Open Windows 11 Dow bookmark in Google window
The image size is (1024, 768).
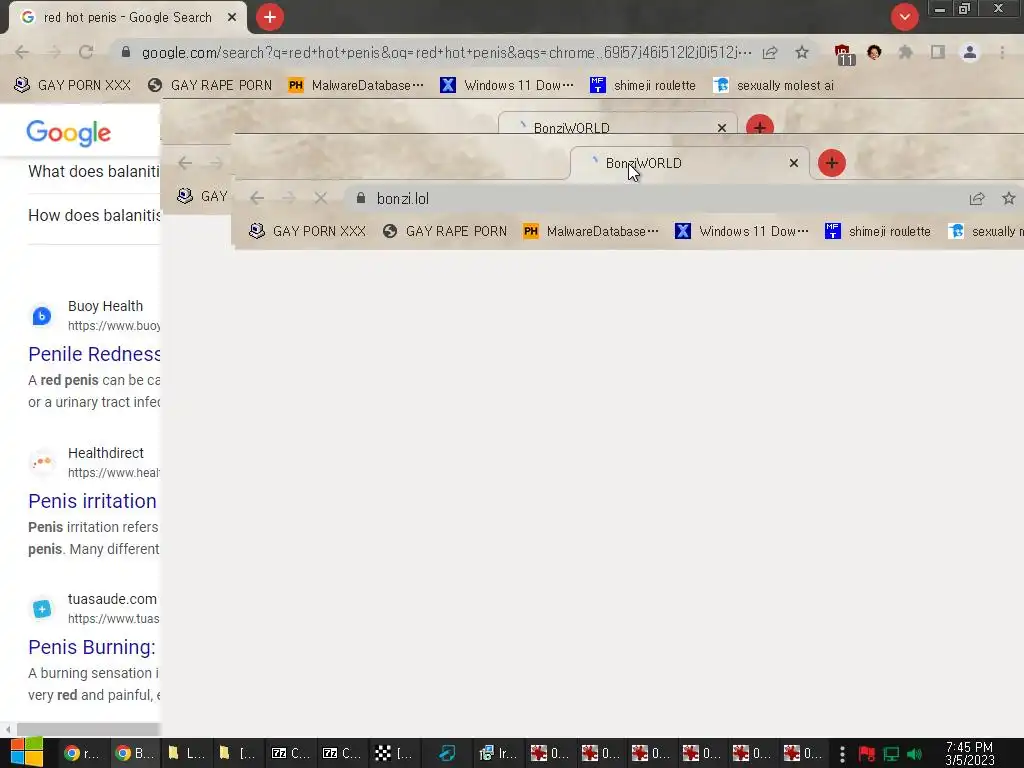click(x=506, y=86)
